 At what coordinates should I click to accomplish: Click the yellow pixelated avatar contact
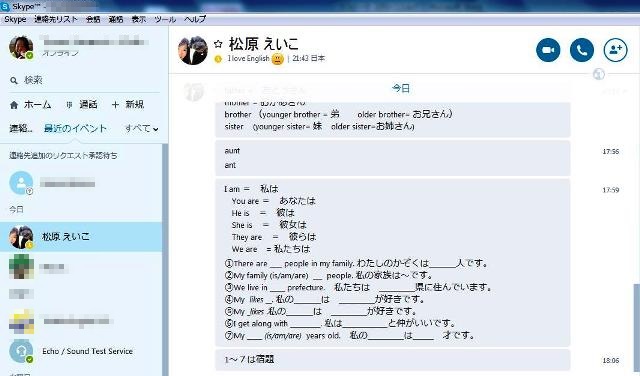(x=21, y=321)
